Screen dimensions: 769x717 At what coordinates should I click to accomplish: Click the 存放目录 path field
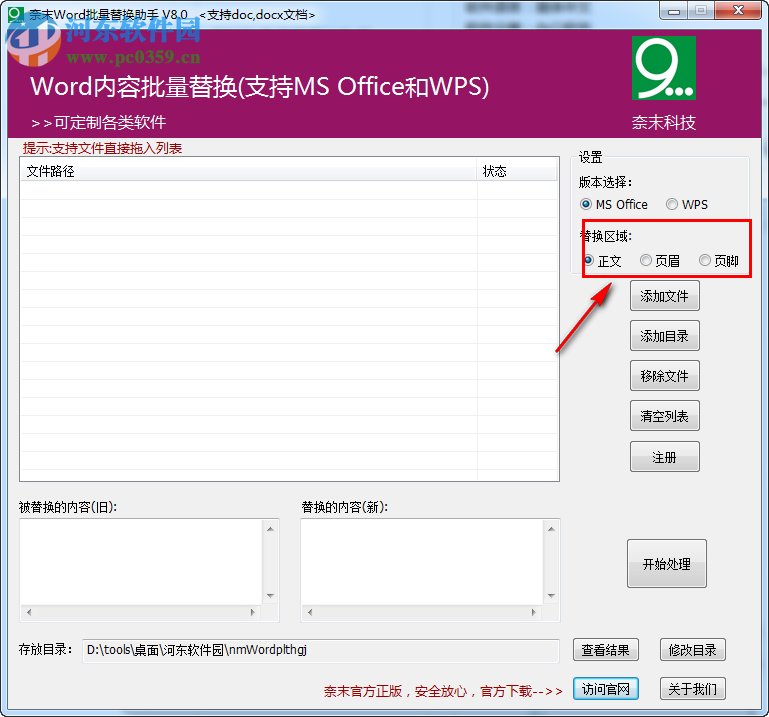[x=321, y=650]
